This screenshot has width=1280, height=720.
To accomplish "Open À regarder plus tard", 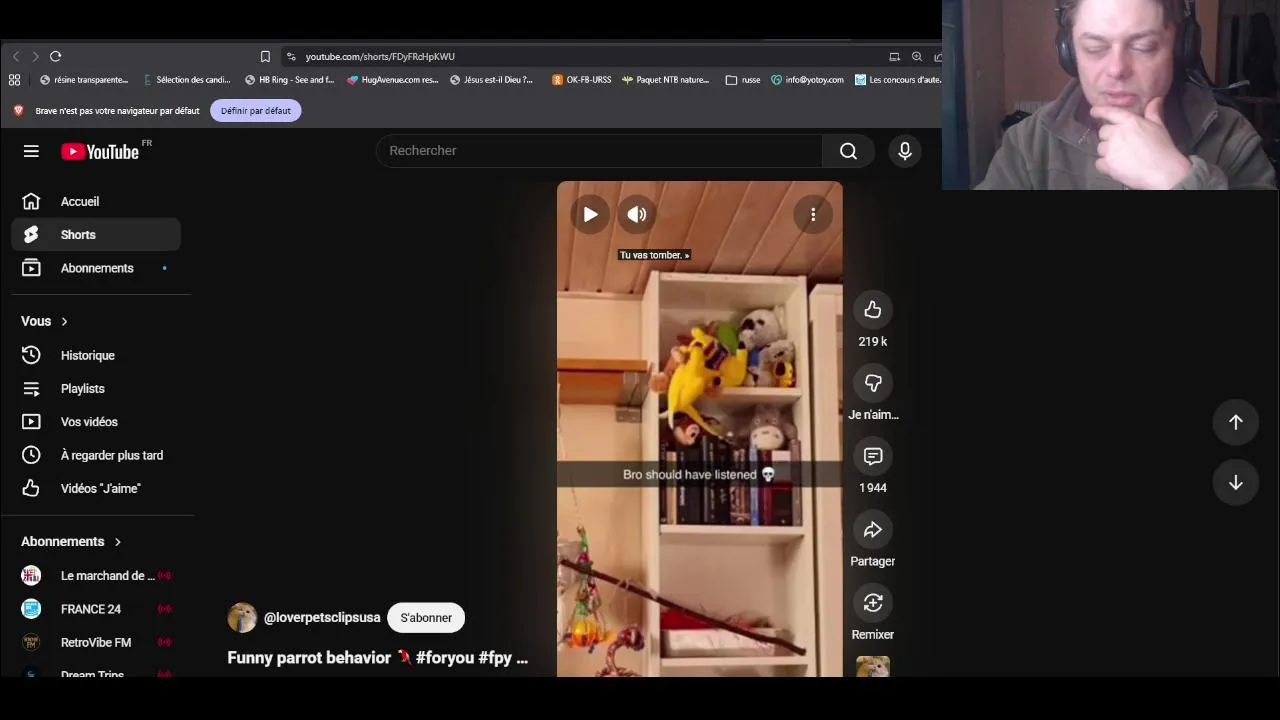I will coord(96,455).
